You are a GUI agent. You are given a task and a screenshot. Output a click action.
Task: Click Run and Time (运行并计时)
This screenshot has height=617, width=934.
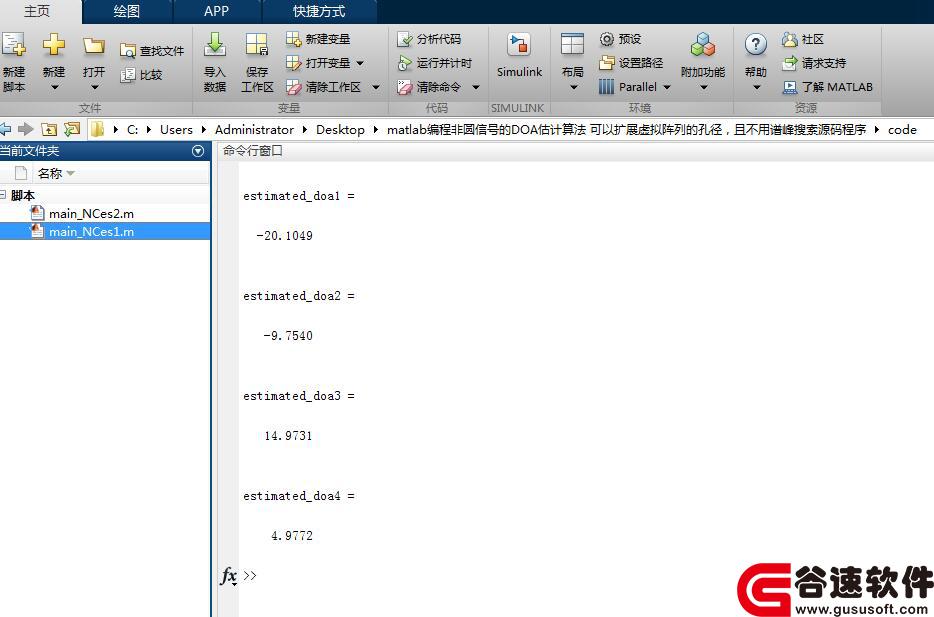(x=434, y=63)
